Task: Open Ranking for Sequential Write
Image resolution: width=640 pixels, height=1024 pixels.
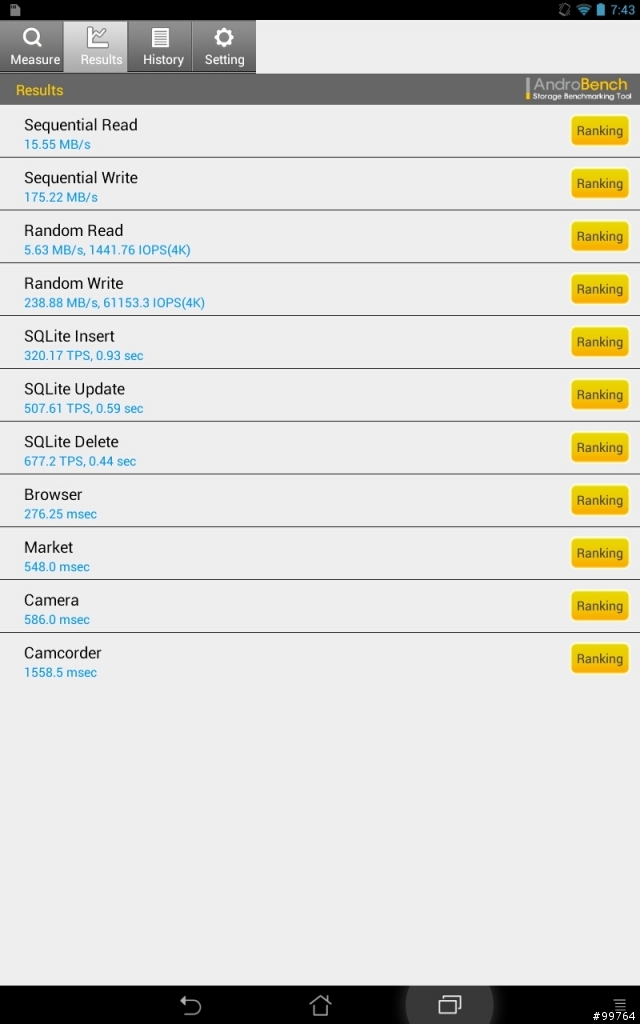Action: click(600, 184)
